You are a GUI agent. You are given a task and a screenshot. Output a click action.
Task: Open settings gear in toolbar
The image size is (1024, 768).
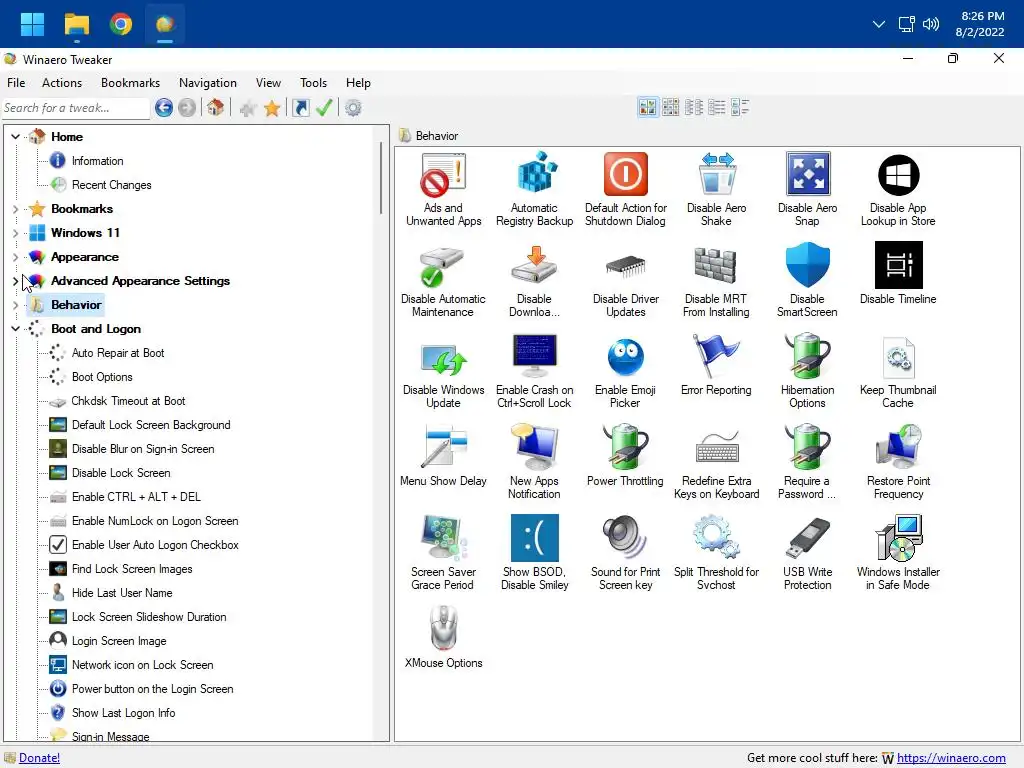coord(353,108)
